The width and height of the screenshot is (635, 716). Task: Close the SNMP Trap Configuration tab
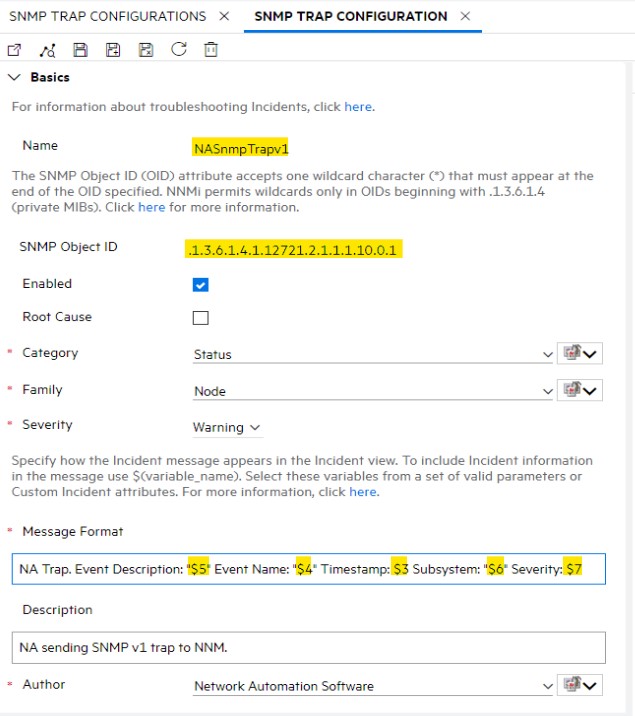point(465,16)
